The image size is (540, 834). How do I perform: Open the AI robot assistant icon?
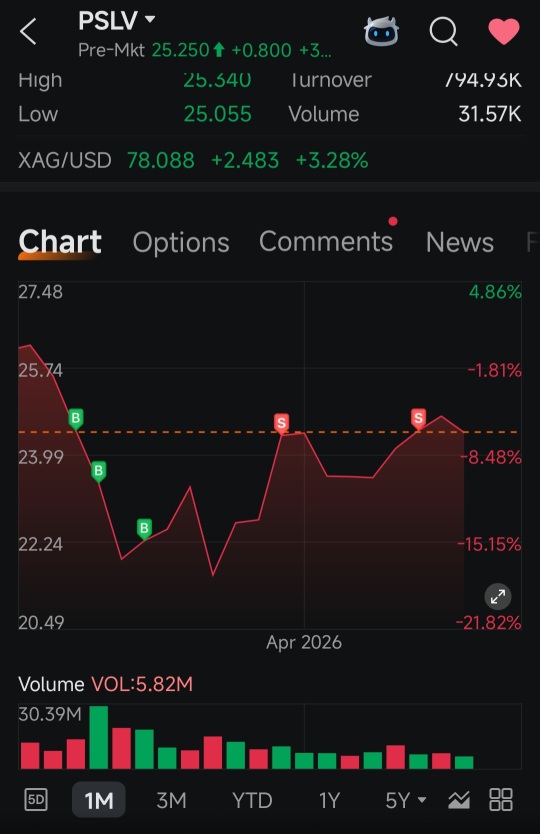pos(381,31)
